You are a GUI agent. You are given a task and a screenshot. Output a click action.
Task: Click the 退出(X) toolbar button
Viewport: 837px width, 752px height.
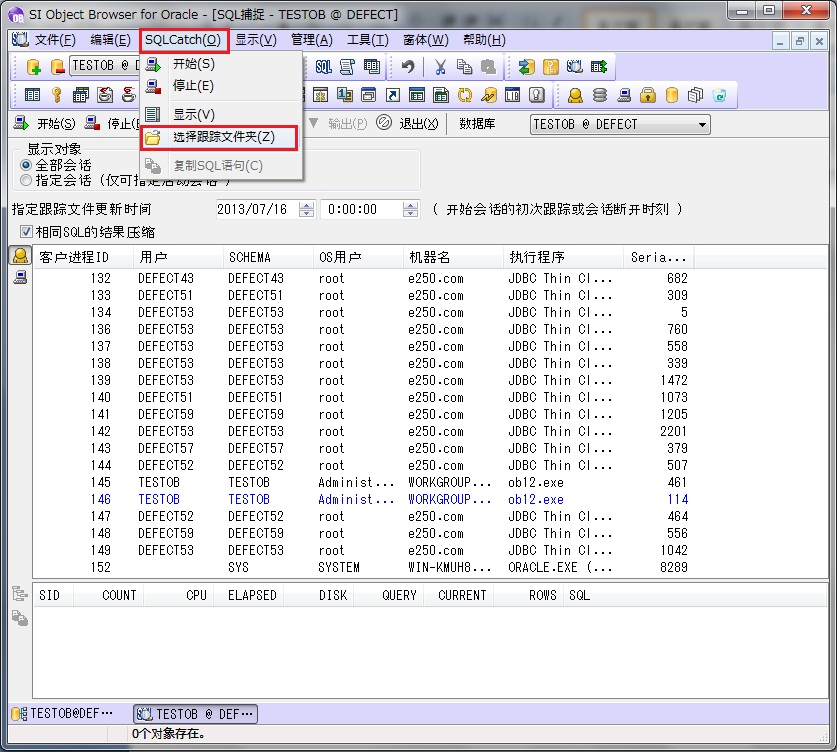[x=407, y=124]
